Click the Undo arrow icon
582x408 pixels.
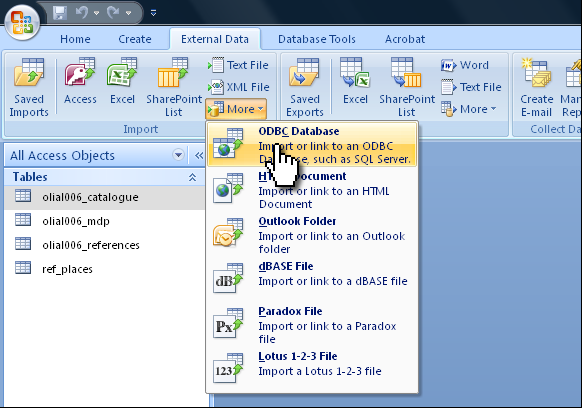[82, 13]
